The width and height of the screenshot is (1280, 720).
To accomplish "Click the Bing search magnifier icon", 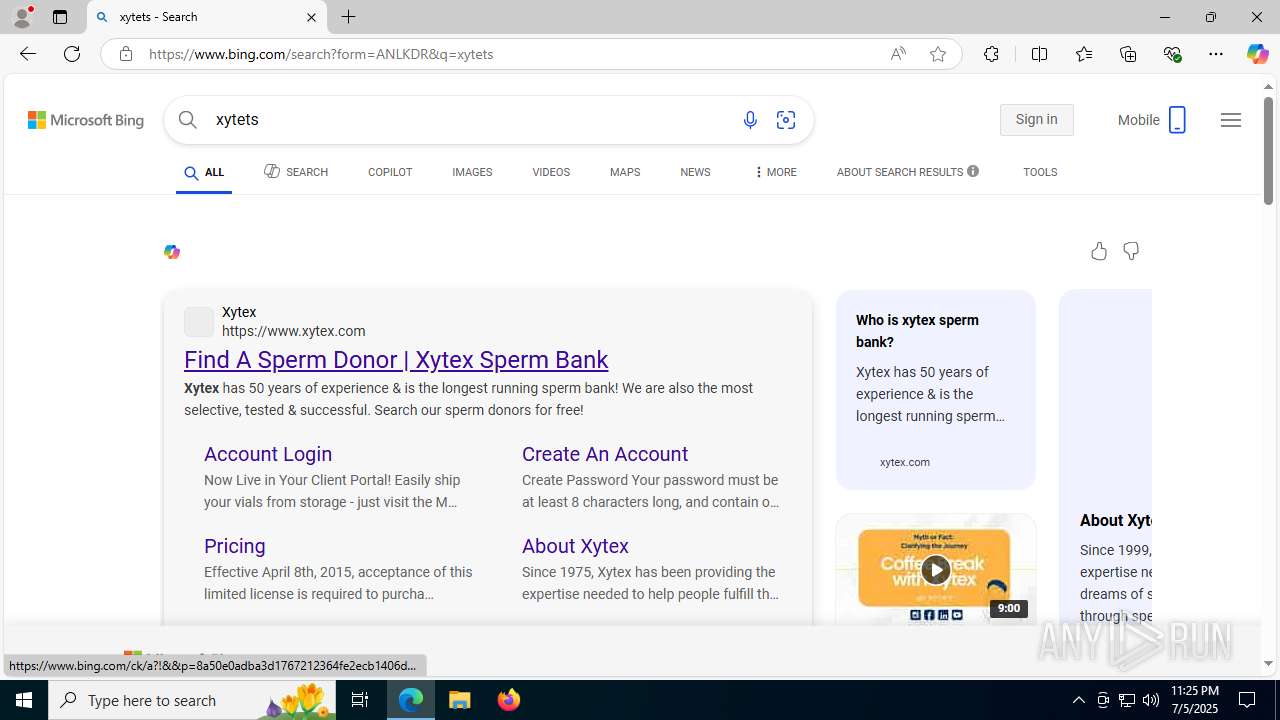I will (x=187, y=120).
